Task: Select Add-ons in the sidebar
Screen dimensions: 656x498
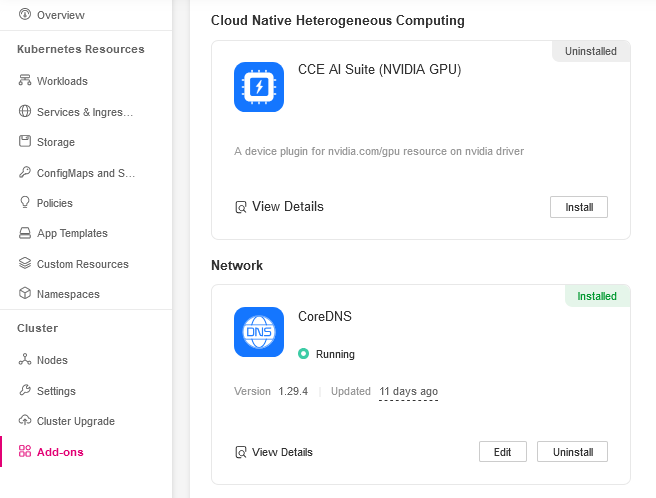Action: tap(60, 452)
